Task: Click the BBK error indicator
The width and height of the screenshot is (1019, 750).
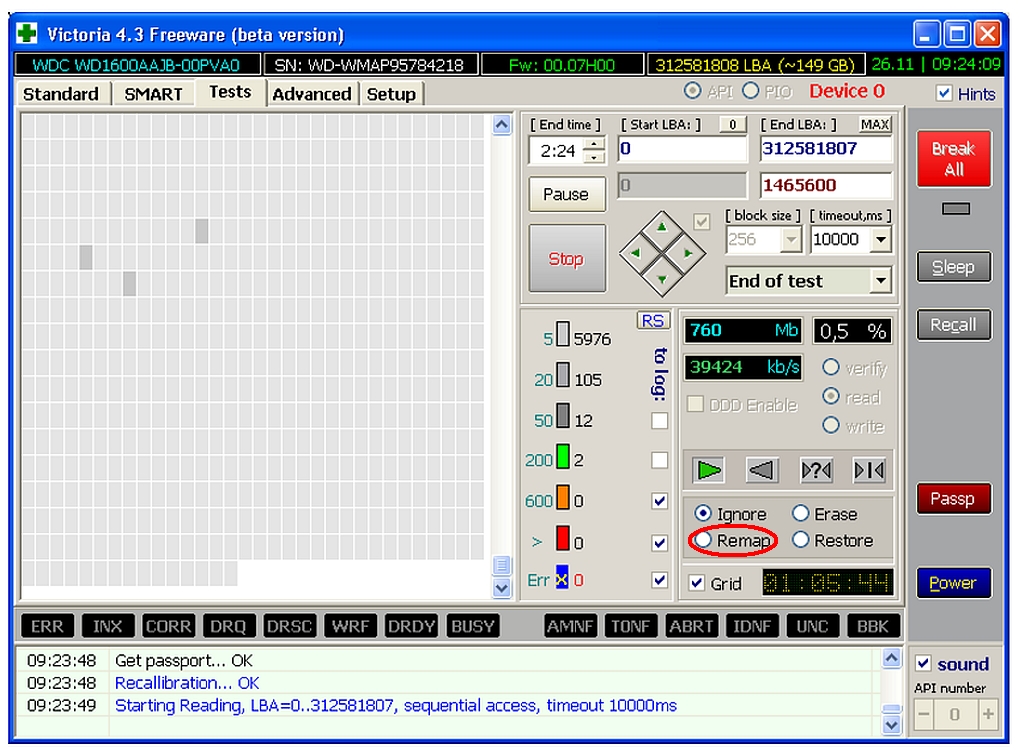Action: click(873, 626)
